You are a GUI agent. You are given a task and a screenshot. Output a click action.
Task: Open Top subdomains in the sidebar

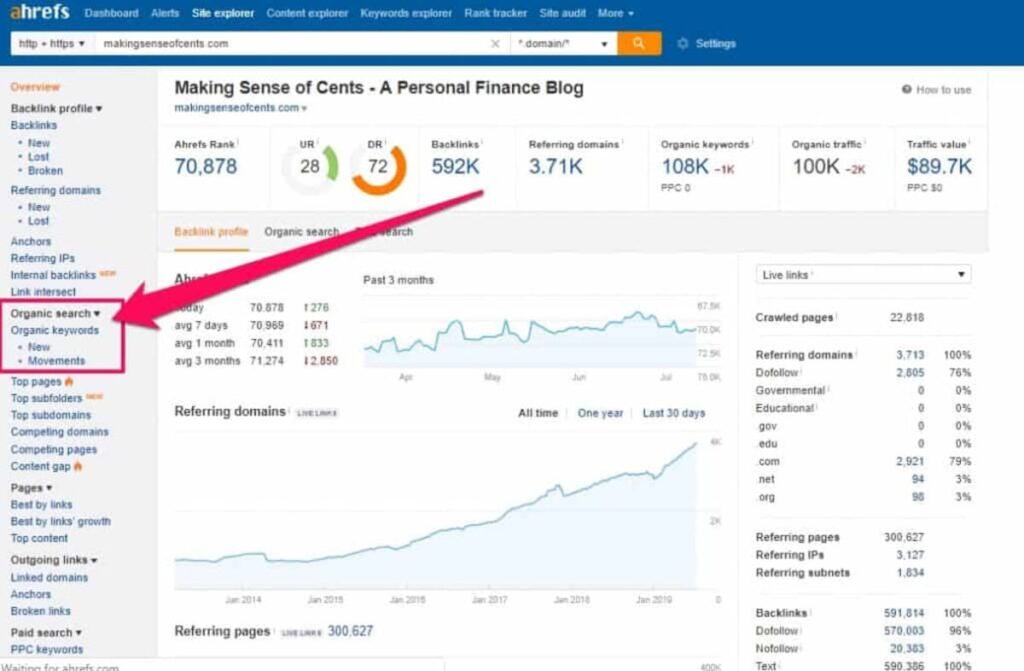coord(51,416)
